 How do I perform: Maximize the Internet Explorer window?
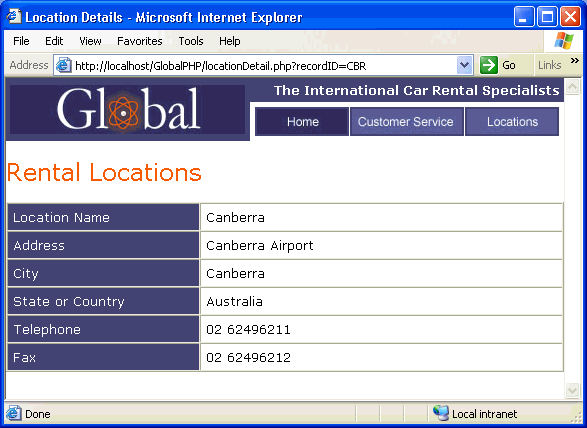click(547, 17)
